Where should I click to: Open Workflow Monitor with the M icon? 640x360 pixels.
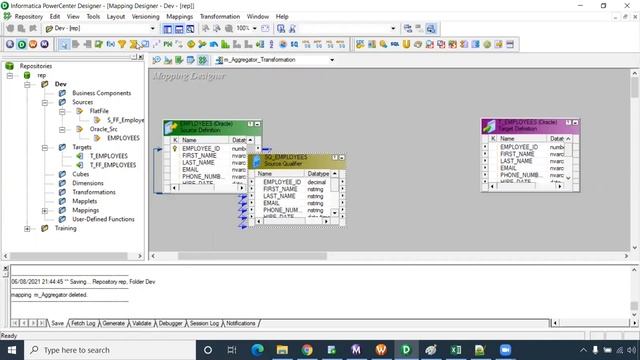pos(44,44)
